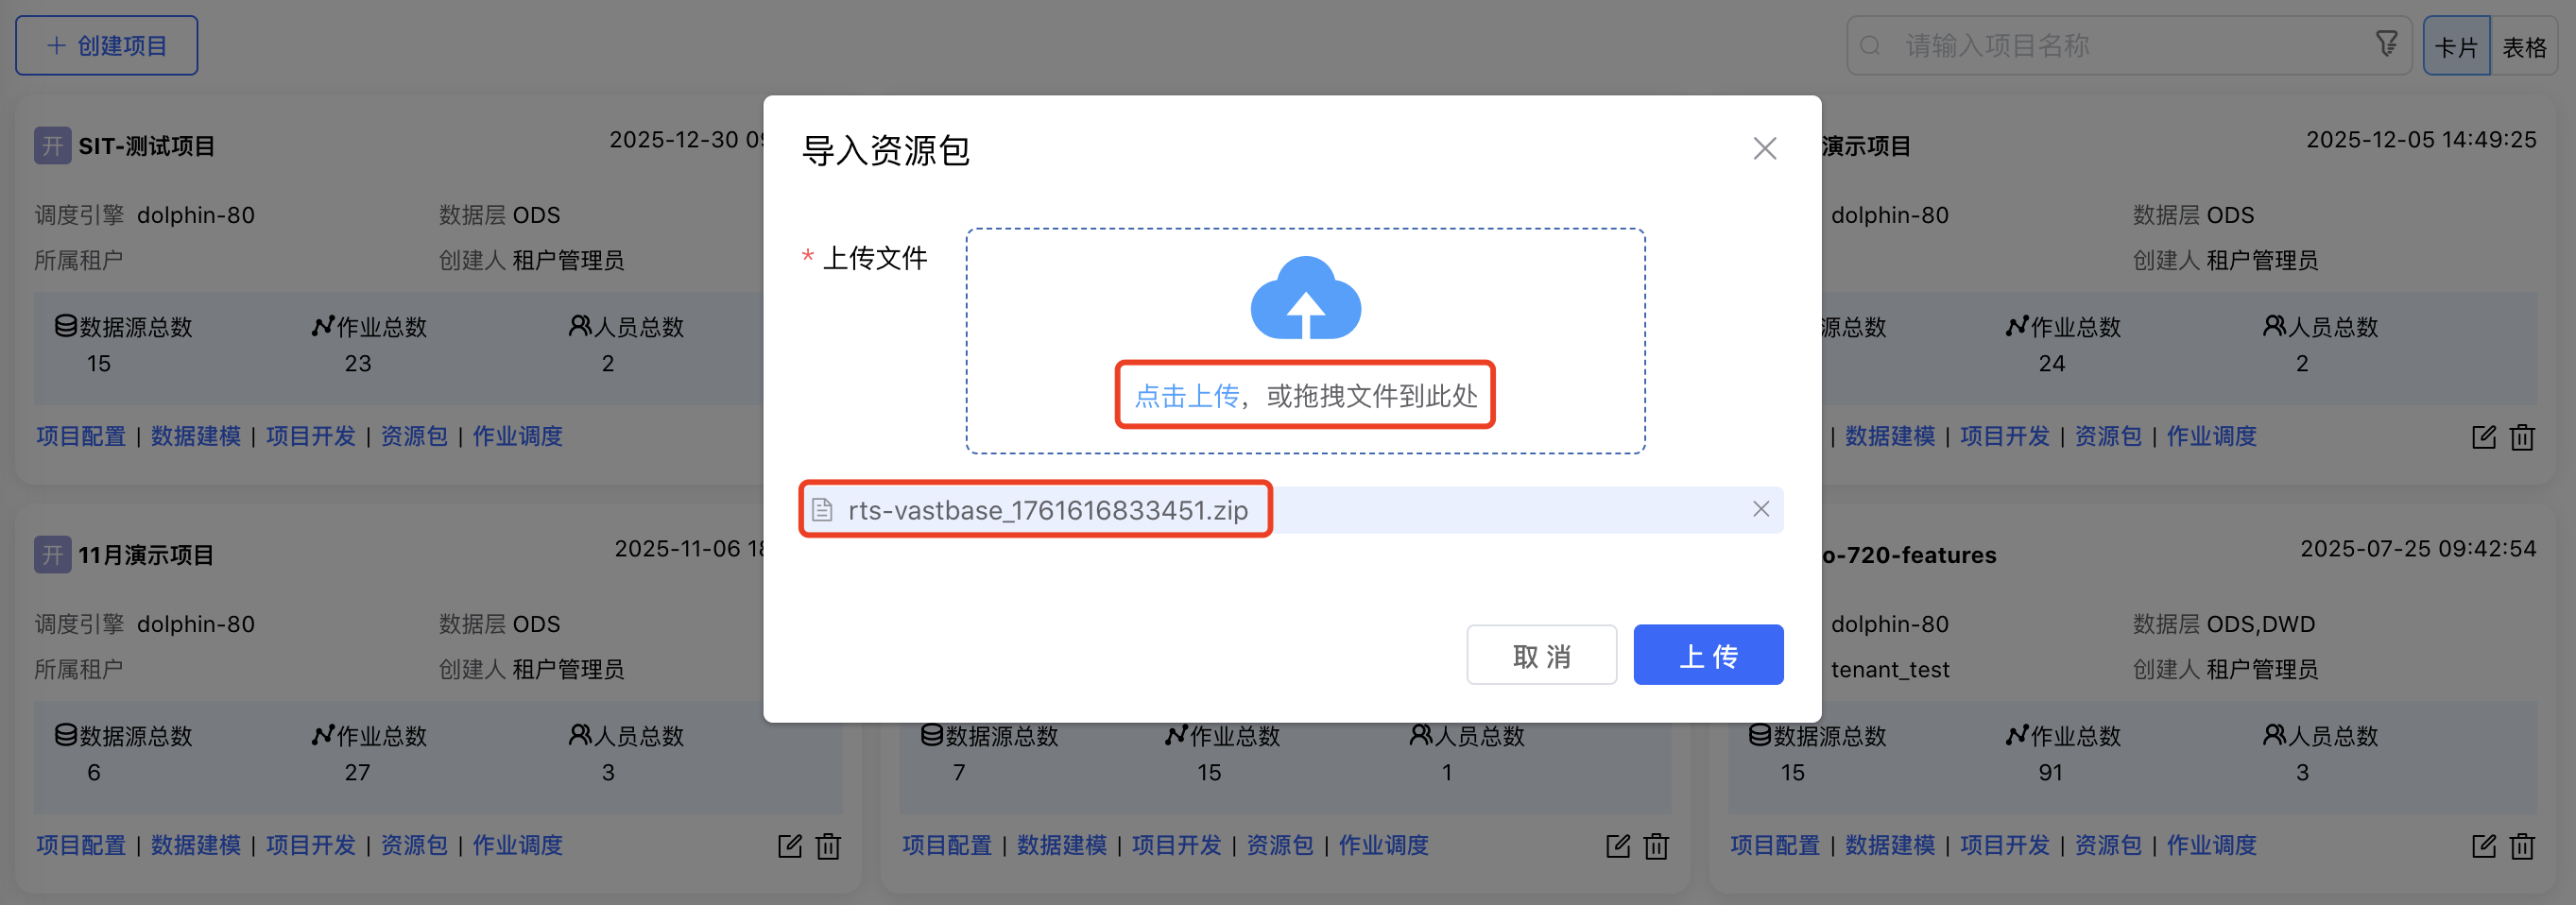The width and height of the screenshot is (2576, 905).
Task: Delete the project with 7 data sources
Action: tap(1656, 846)
